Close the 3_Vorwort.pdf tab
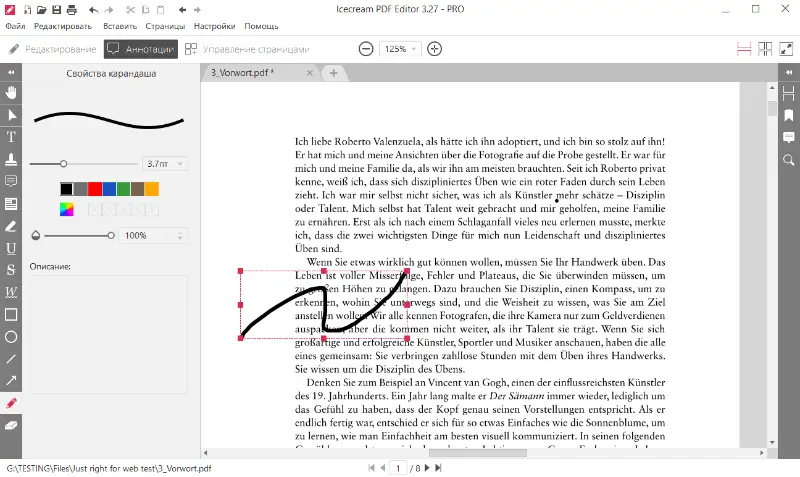 (310, 73)
